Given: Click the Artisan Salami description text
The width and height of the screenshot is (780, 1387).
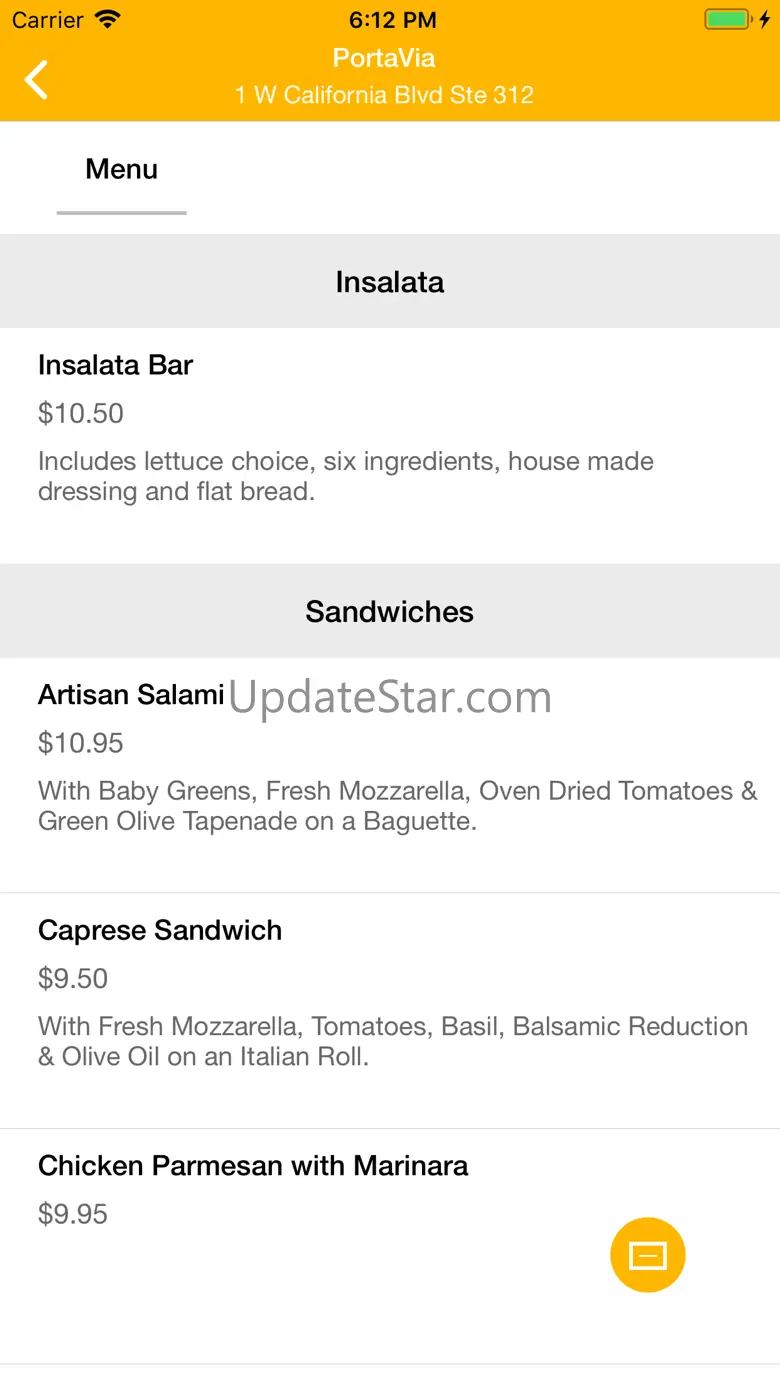Looking at the screenshot, I should click(398, 806).
